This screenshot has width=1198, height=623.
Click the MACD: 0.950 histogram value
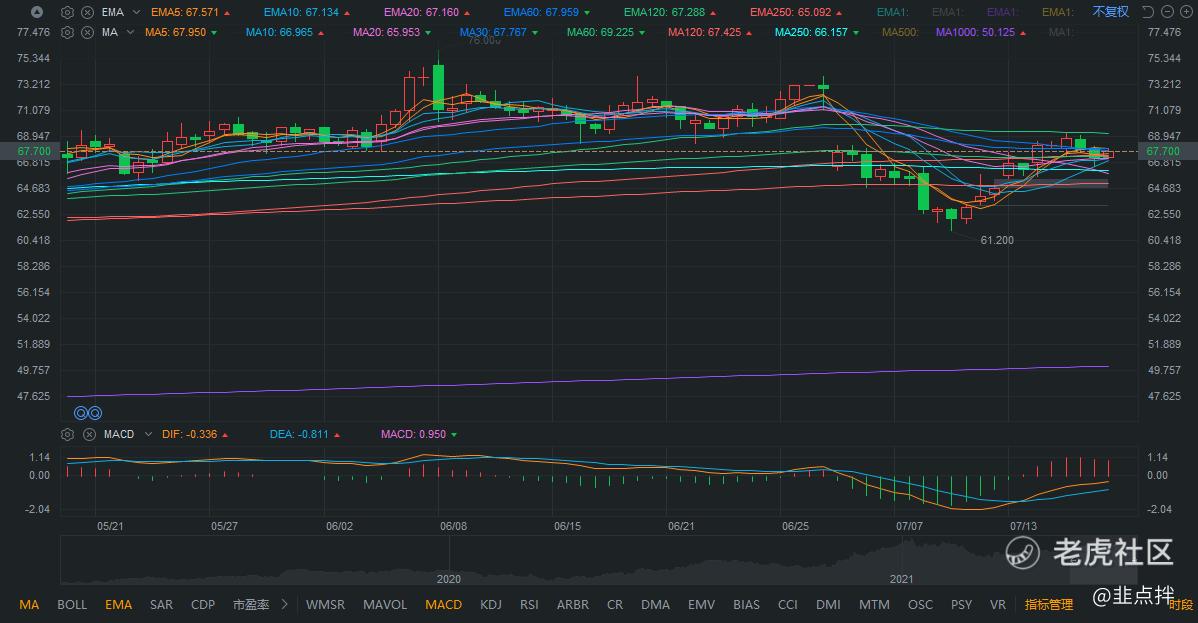click(413, 434)
